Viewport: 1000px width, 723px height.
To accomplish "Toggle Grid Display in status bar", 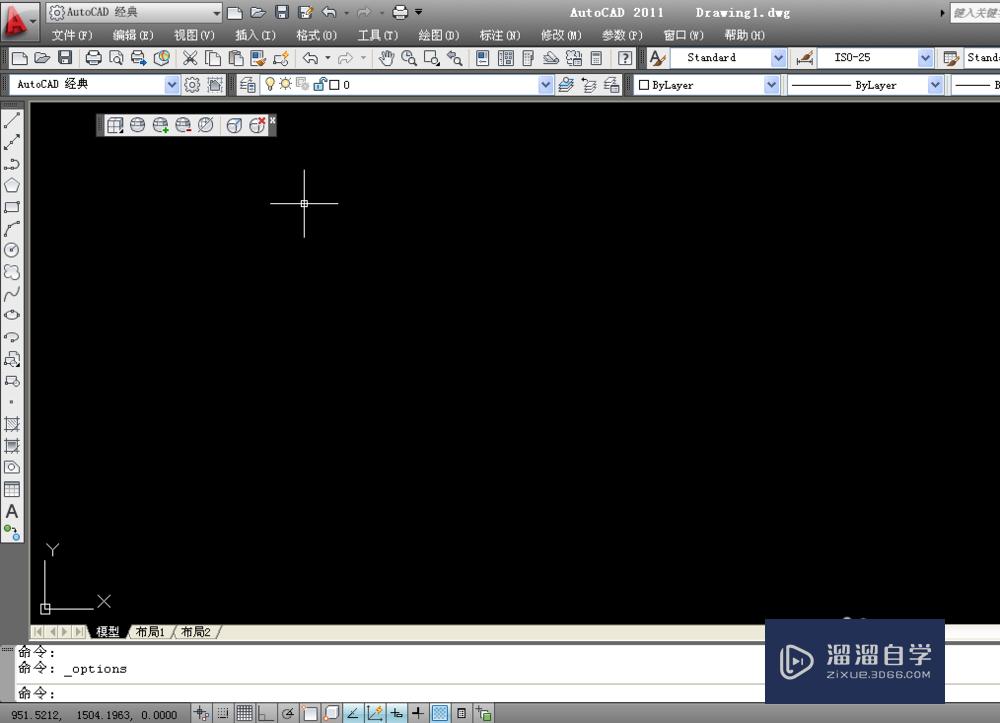I will tap(244, 713).
